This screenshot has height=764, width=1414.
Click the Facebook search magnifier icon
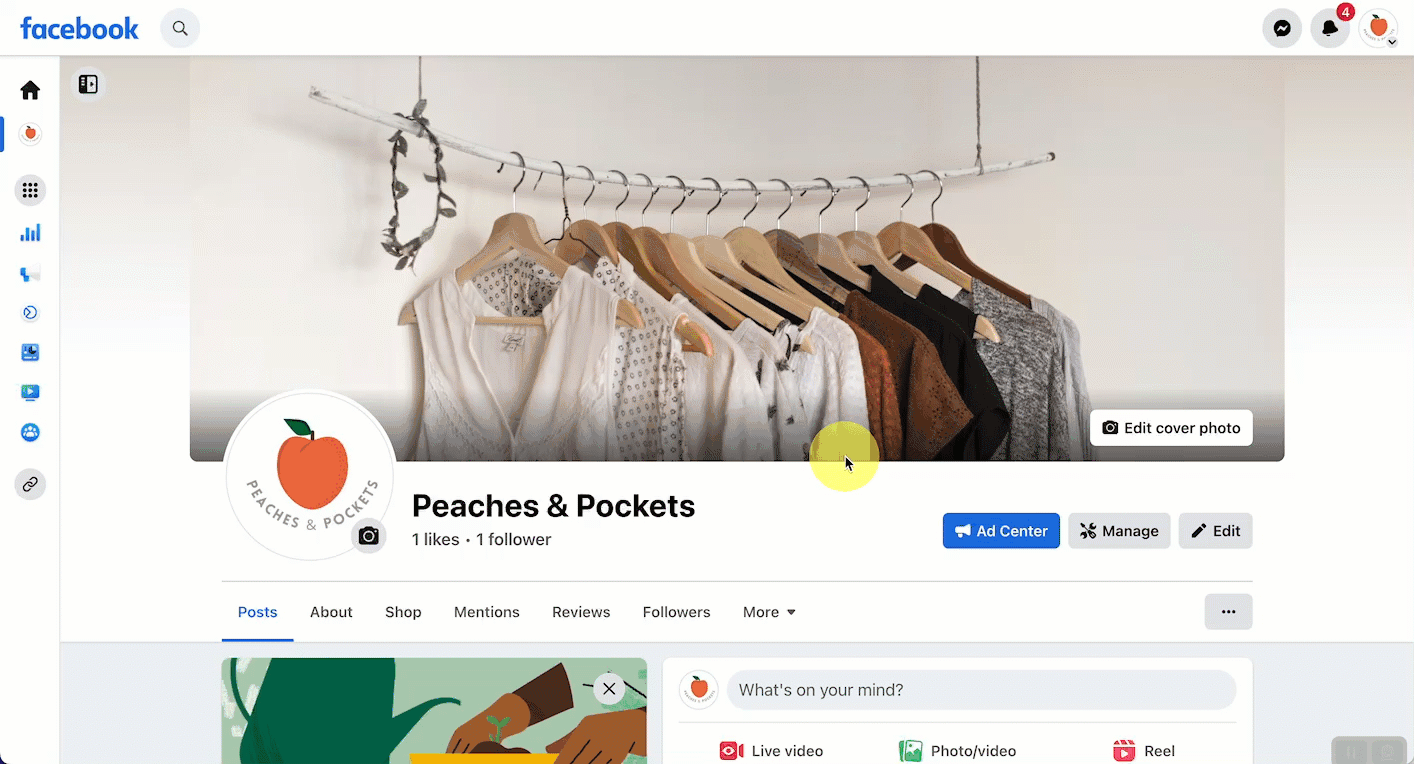[x=180, y=28]
